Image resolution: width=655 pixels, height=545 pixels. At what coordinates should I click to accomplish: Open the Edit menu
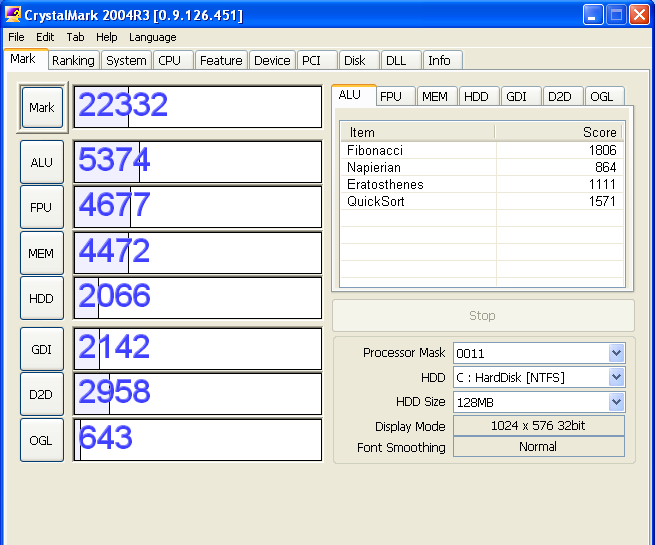pyautogui.click(x=45, y=37)
